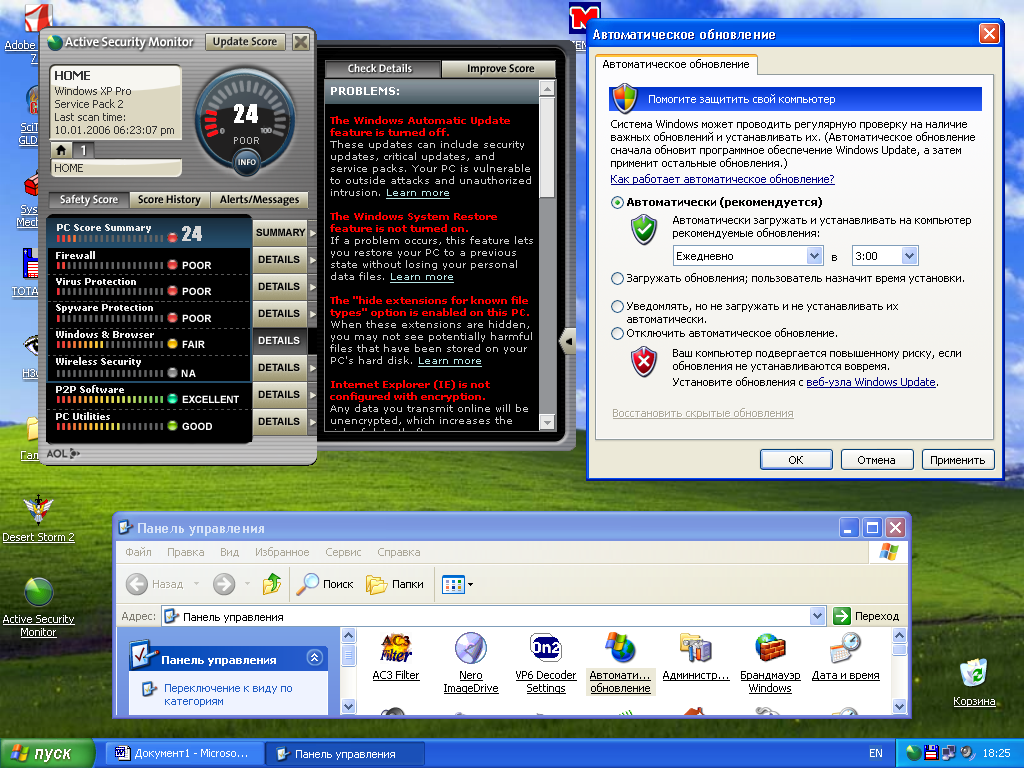Collapse the Панель управления side panel
This screenshot has width=1024, height=768.
pos(314,658)
